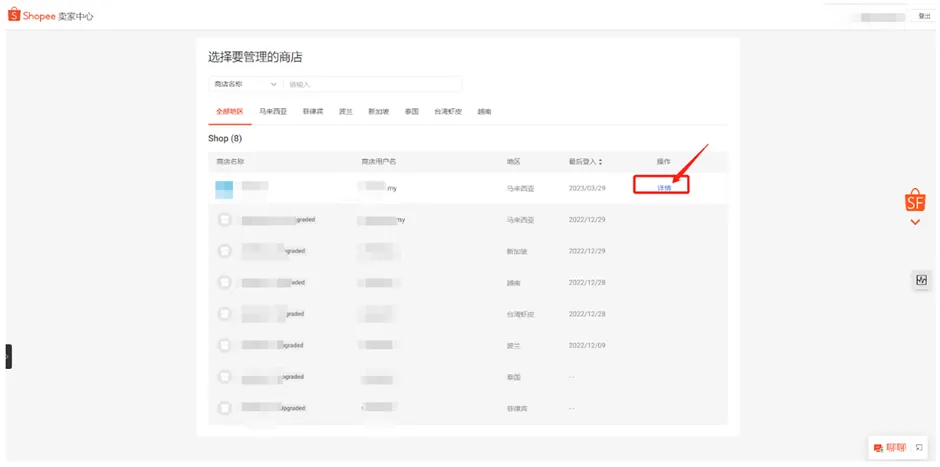Click 详情 link for the 2023/03/29 shop
This screenshot has width=940, height=467.
[664, 188]
